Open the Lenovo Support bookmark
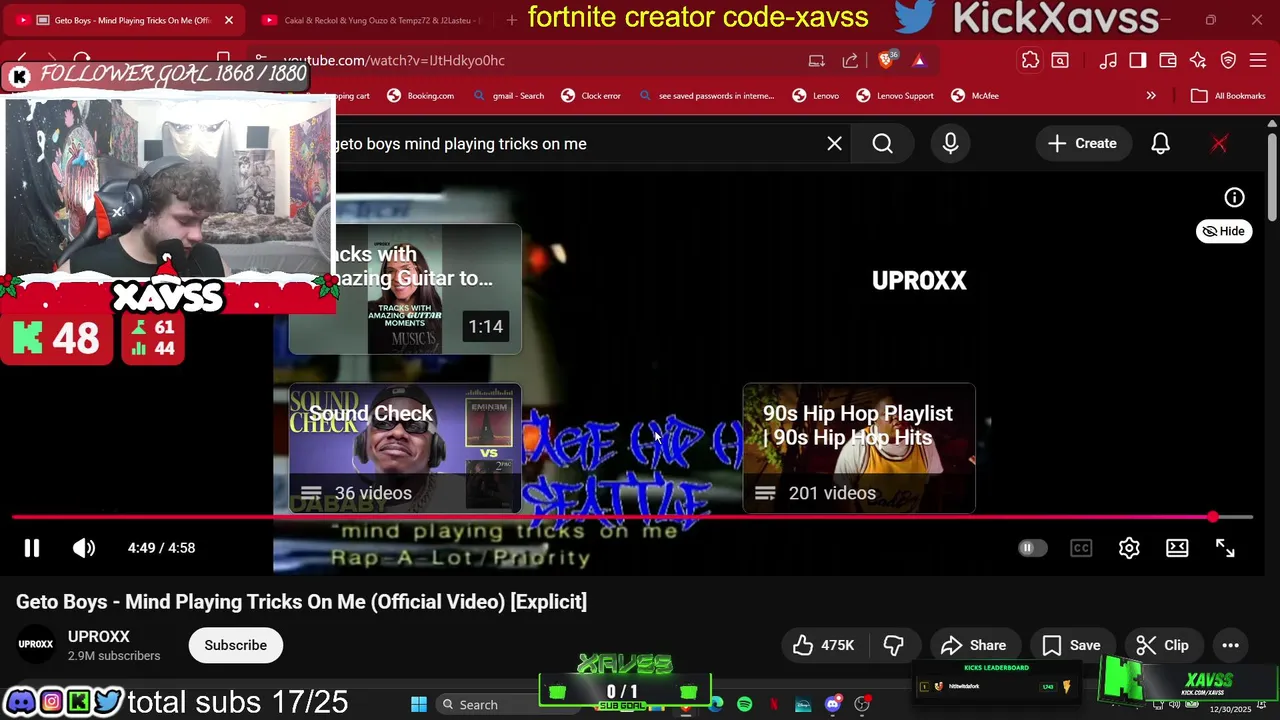 (x=895, y=96)
